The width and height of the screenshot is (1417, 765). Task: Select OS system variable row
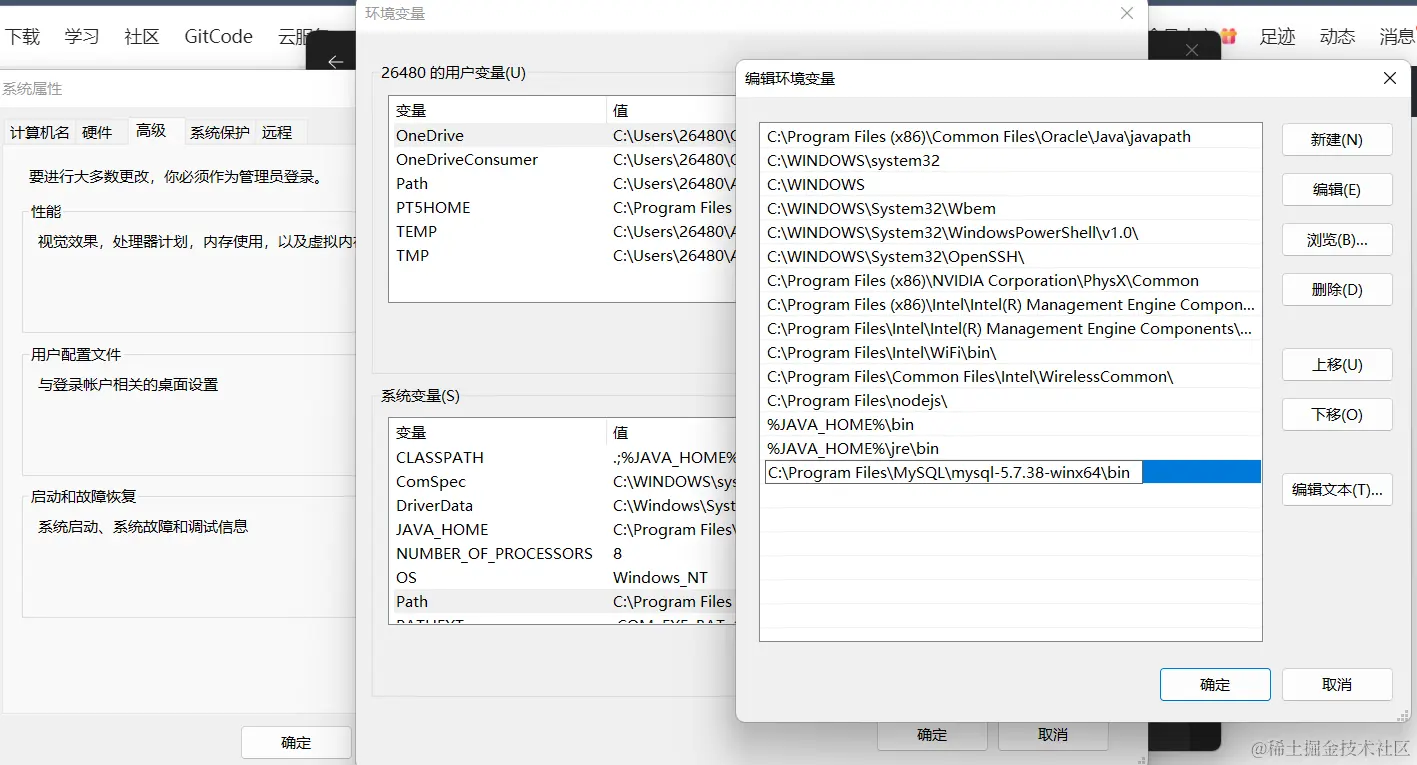563,578
